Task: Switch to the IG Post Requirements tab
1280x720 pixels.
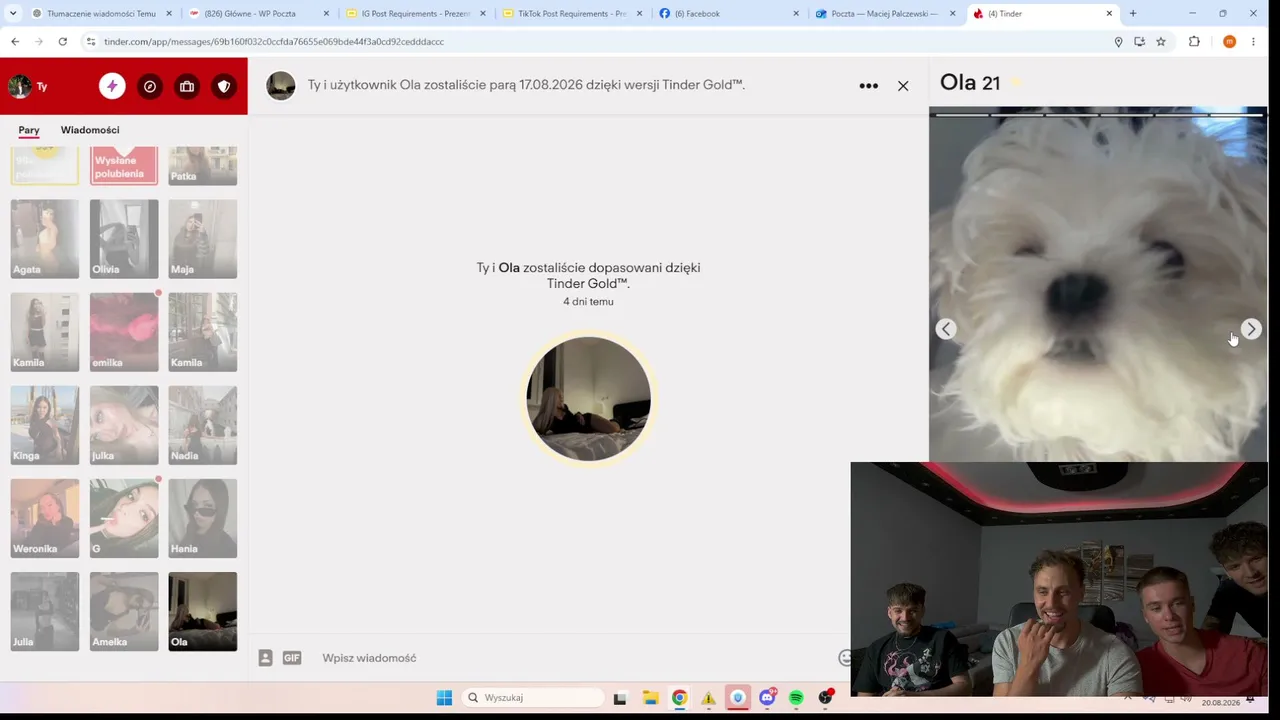Action: pos(416,14)
